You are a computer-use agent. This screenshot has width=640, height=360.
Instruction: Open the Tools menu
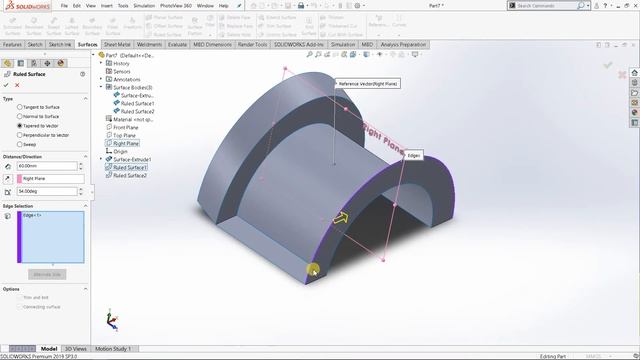(123, 6)
